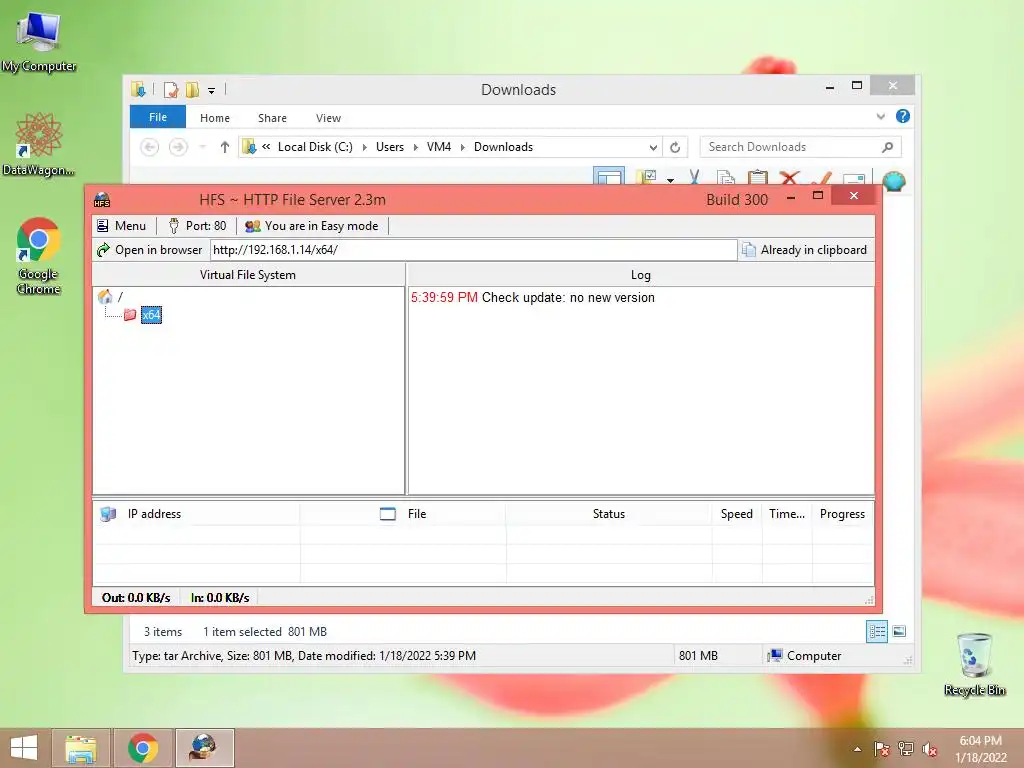Click the HFS URL address field
Screen dimensions: 1024x768
tap(473, 249)
